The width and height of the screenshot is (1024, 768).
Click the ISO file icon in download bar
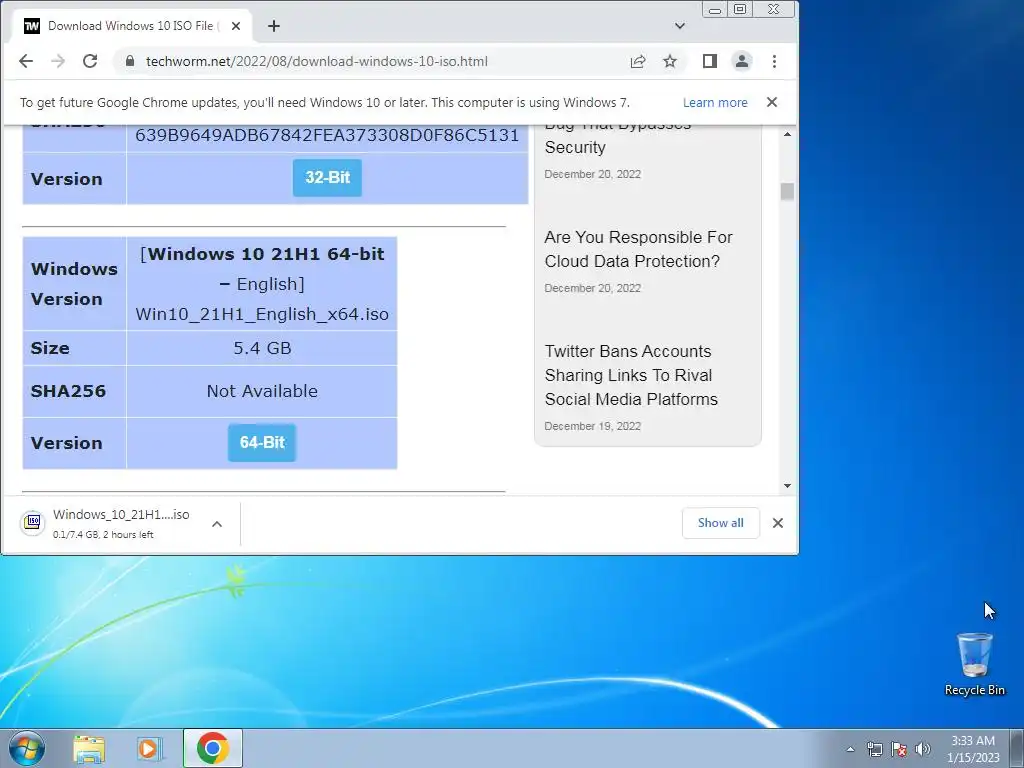tap(33, 522)
